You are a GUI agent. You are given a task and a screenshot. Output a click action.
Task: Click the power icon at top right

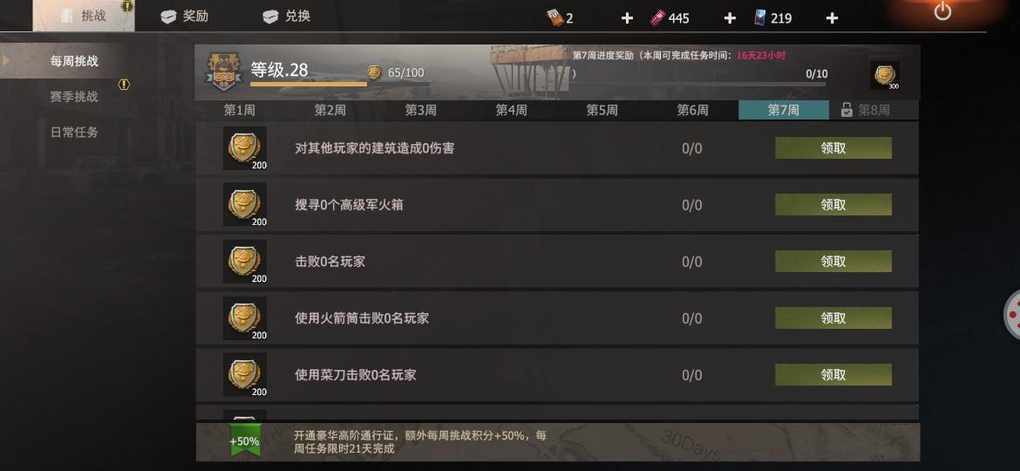pyautogui.click(x=943, y=11)
